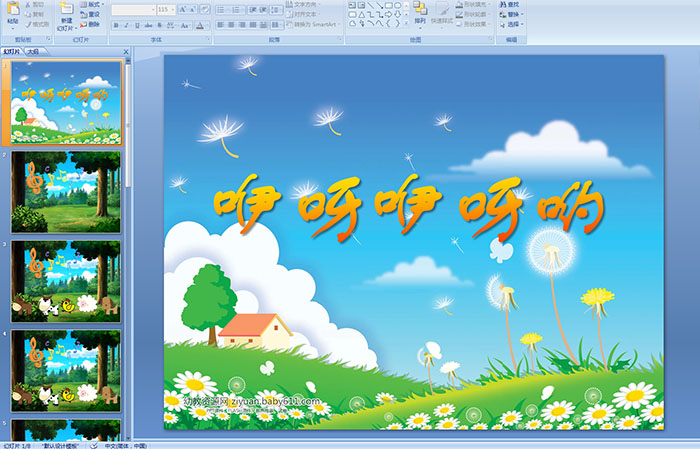Click the bullets list icon
Screen dimensions: 700x449
(222, 10)
